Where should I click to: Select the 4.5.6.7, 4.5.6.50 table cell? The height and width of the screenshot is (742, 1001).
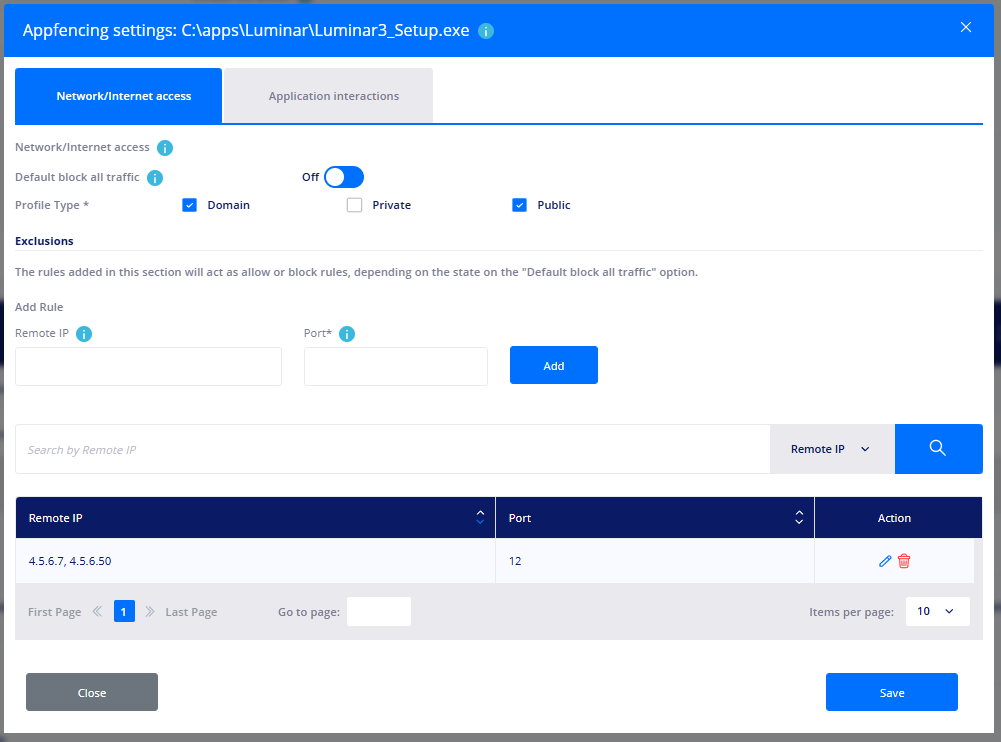tap(255, 561)
